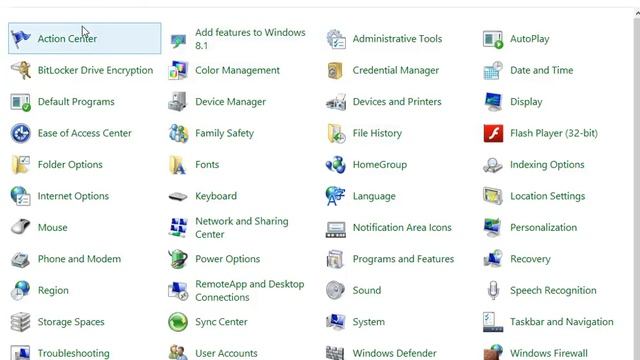
Task: Open the Administrative Tools icon
Action: [336, 39]
